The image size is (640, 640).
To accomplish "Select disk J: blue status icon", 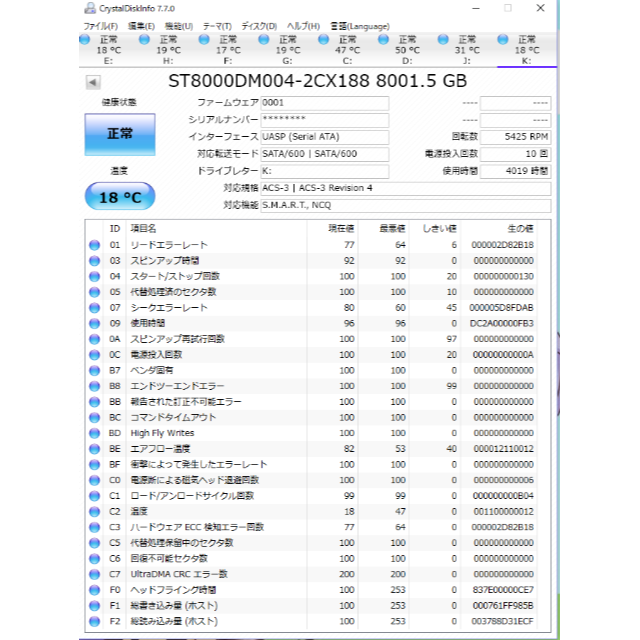I will coord(443,40).
